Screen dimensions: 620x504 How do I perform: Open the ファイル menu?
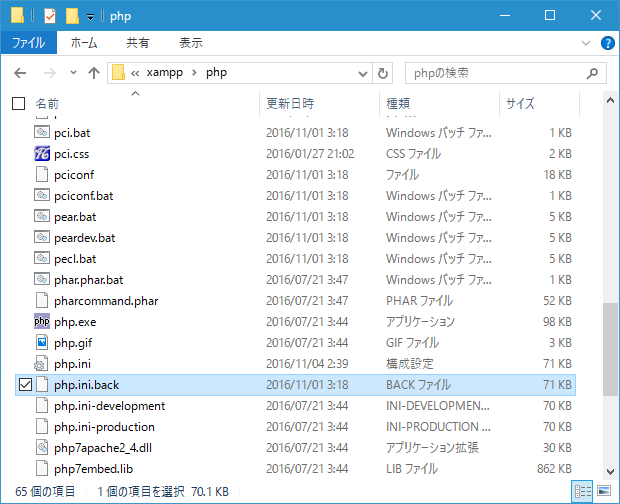coord(29,43)
